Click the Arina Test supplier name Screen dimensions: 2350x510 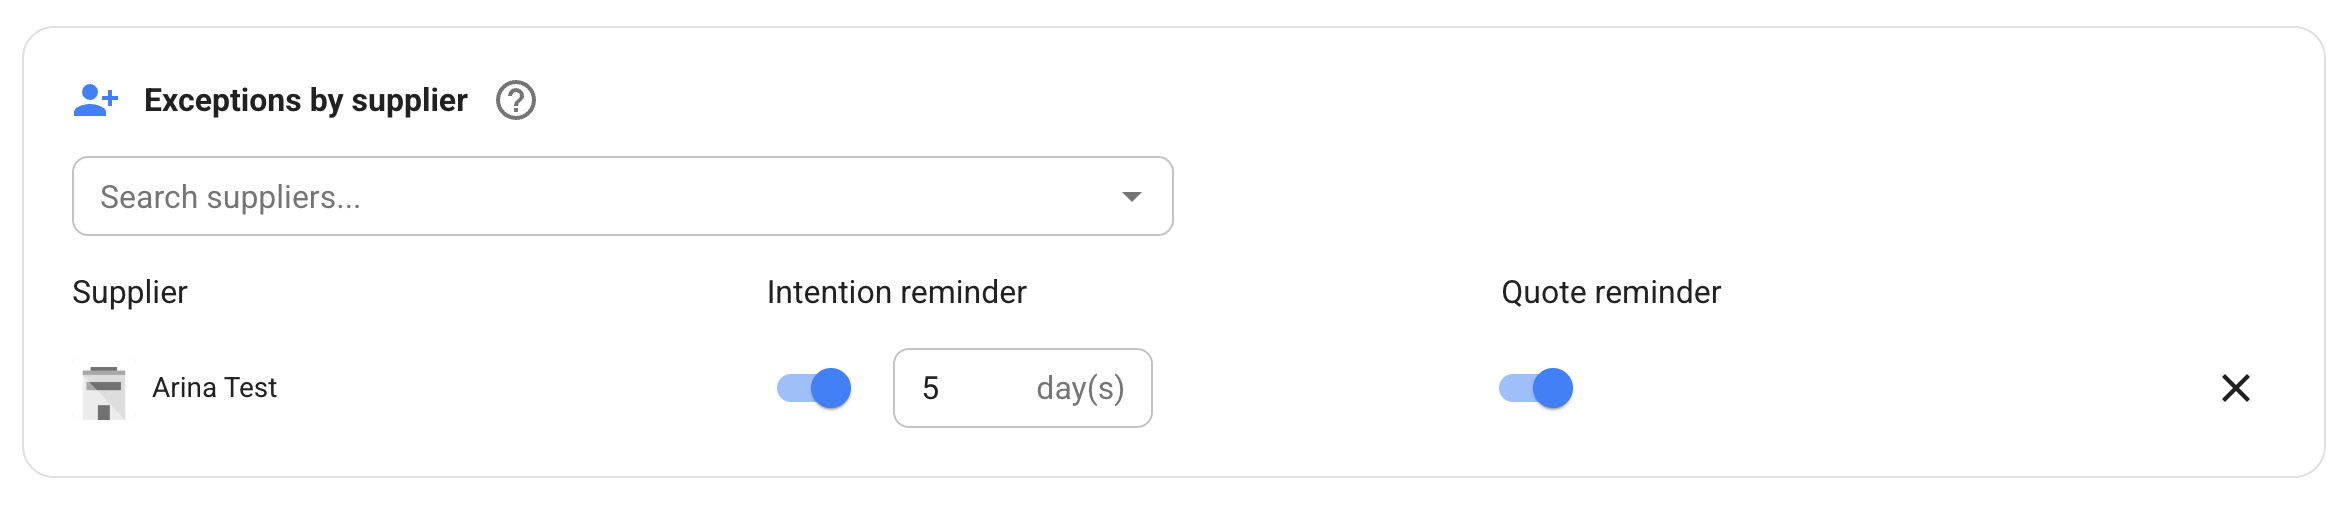(214, 388)
